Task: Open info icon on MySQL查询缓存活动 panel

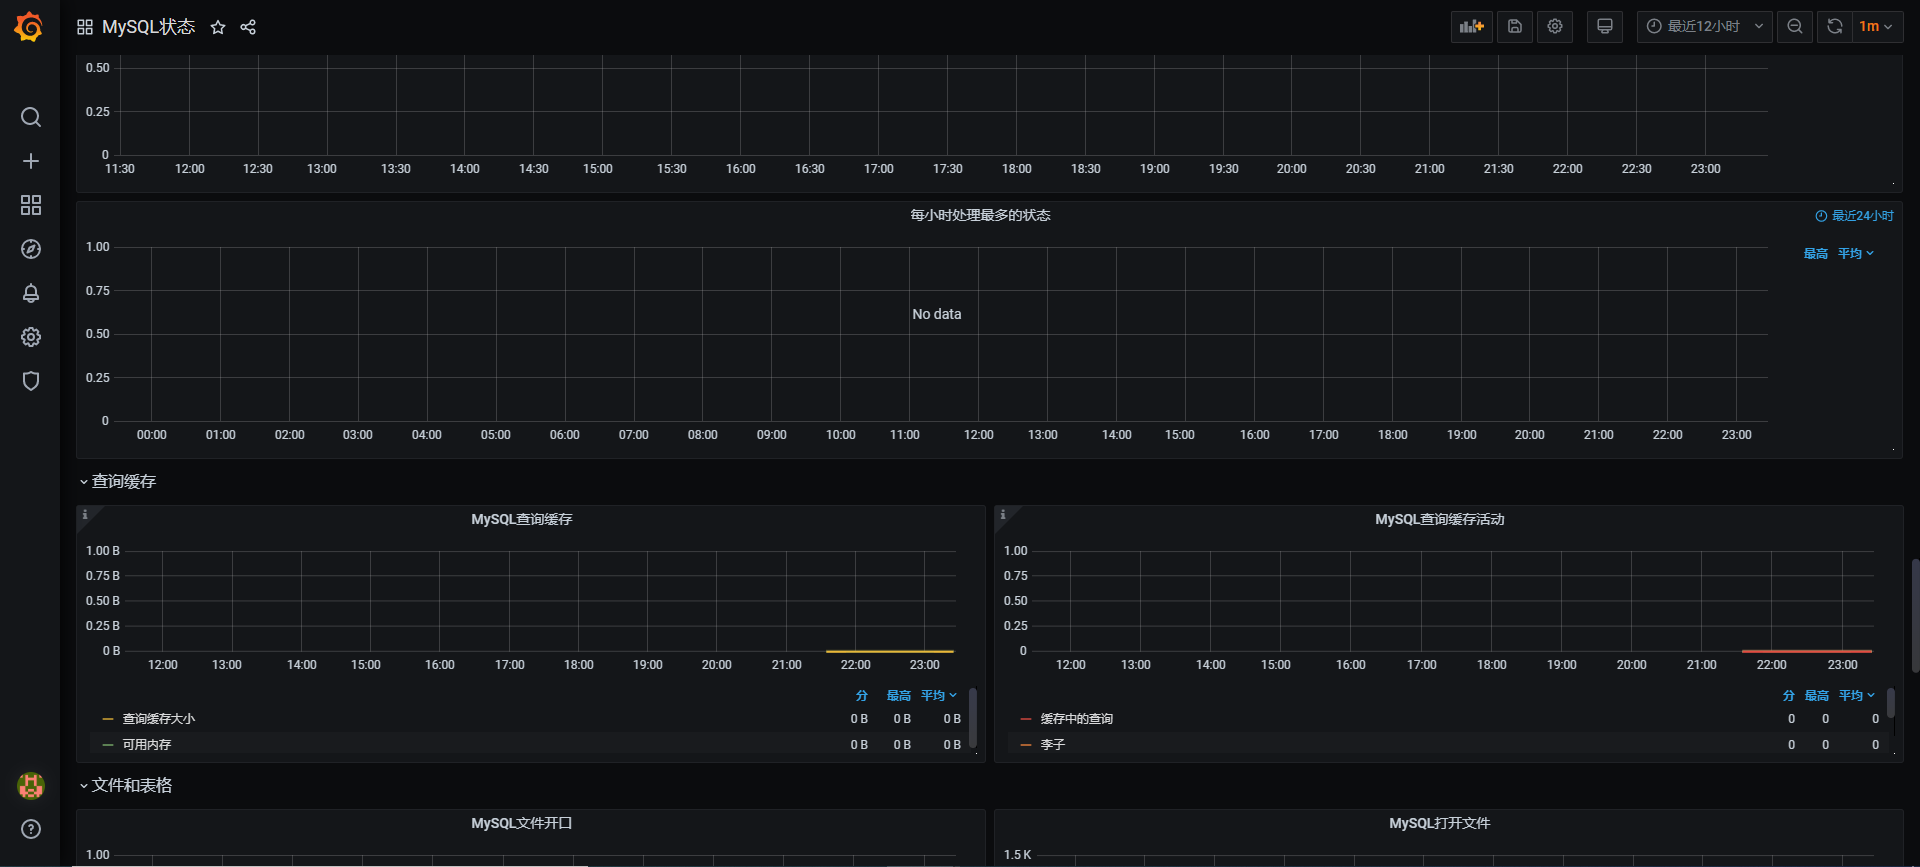Action: (1003, 515)
